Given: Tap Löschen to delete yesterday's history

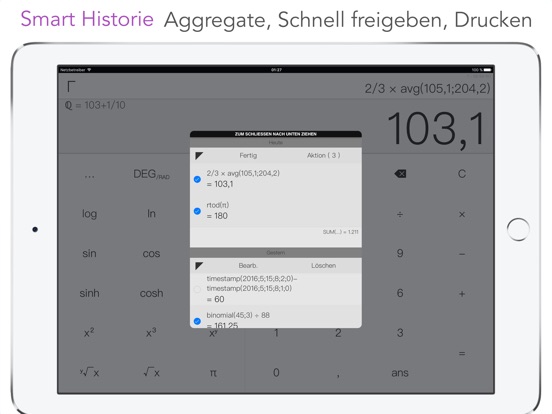Looking at the screenshot, I should [x=324, y=265].
